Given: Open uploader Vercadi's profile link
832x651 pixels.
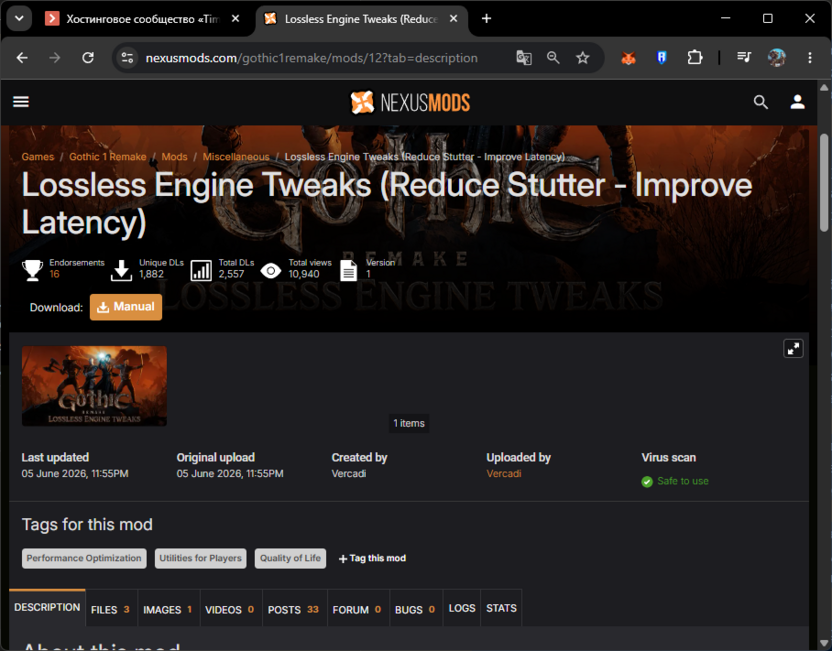Looking at the screenshot, I should (x=504, y=473).
